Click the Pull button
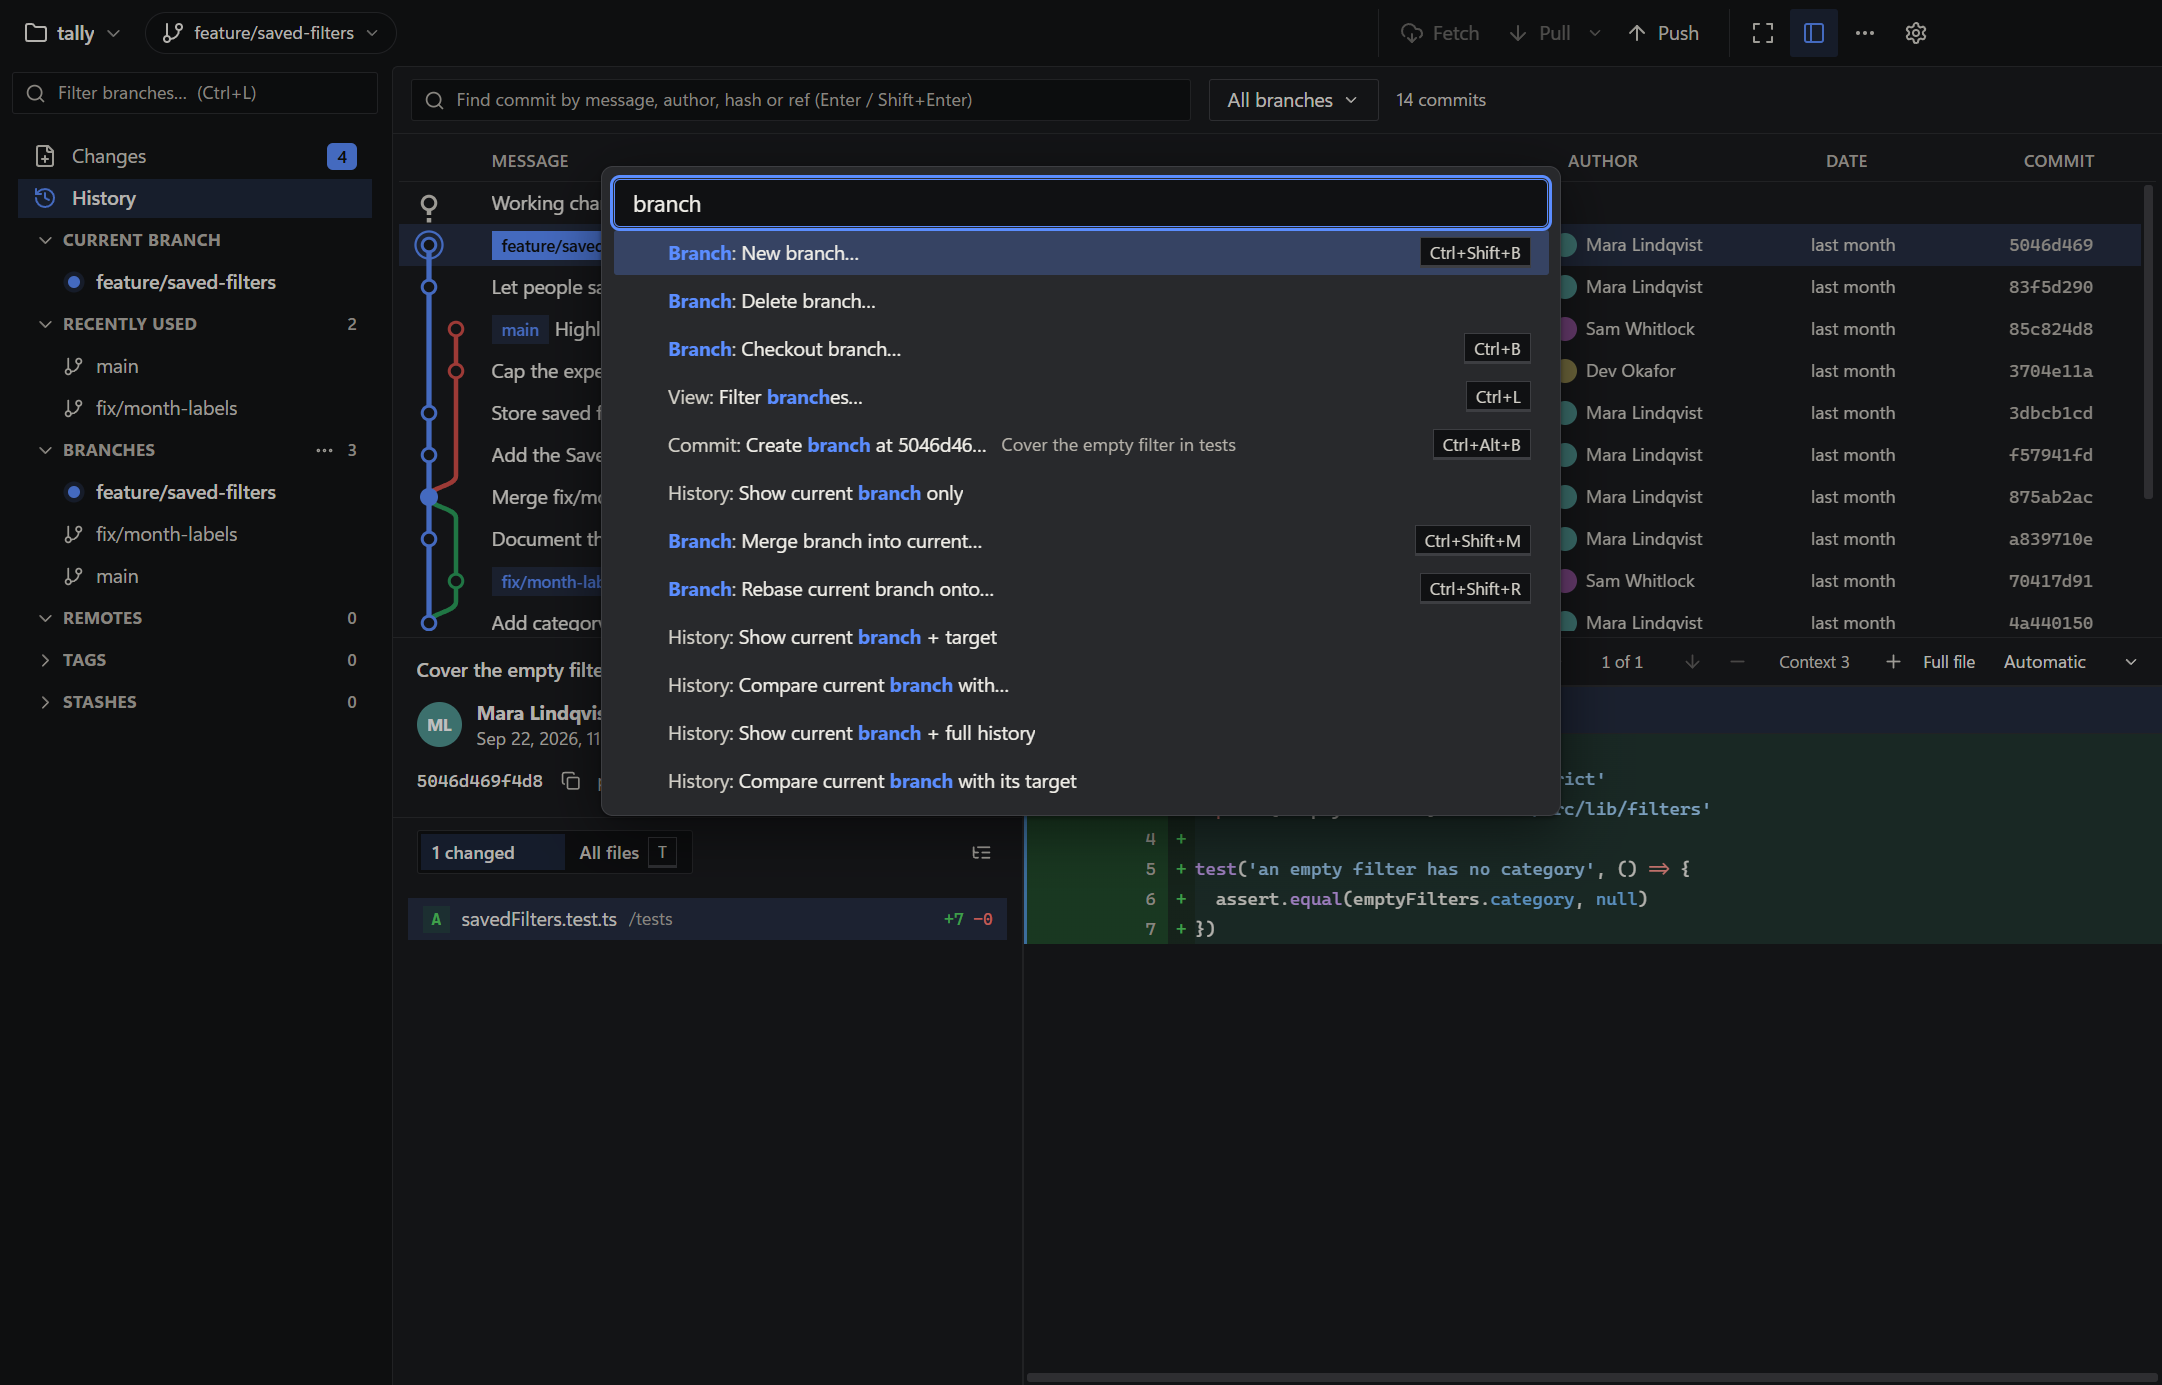The width and height of the screenshot is (2162, 1385). coord(1540,33)
